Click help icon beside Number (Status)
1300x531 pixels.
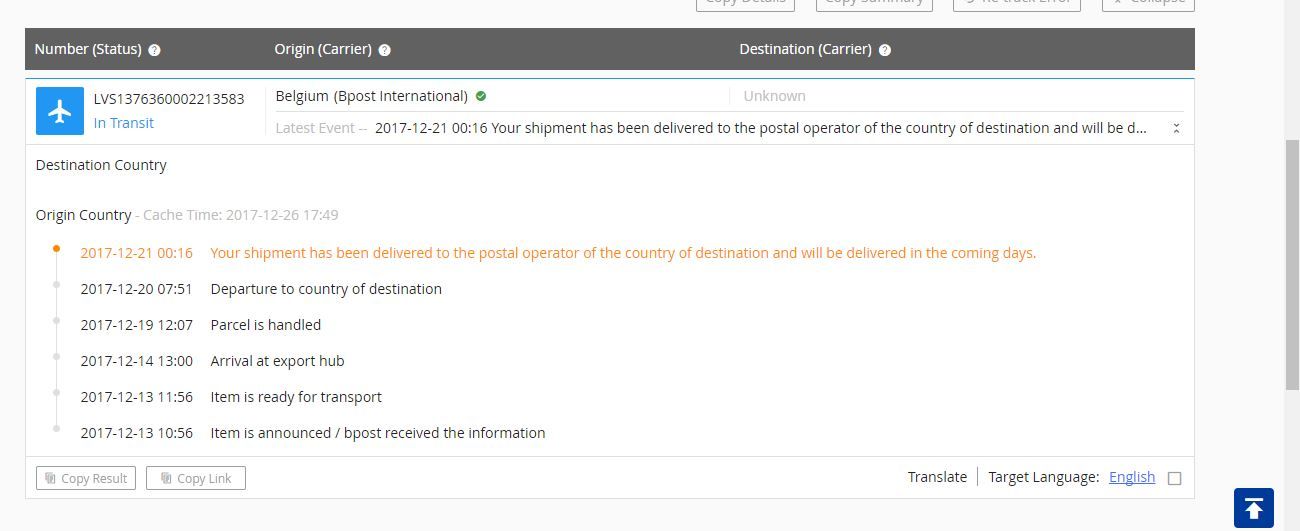tap(154, 50)
